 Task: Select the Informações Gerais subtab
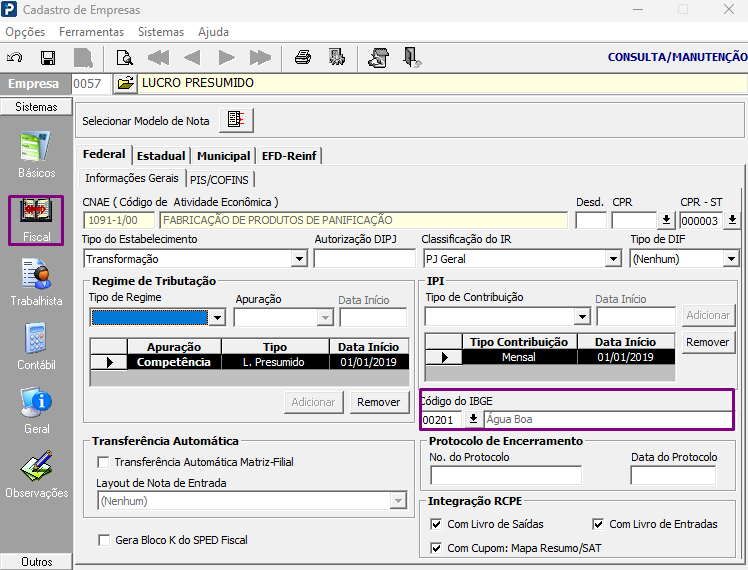click(132, 178)
